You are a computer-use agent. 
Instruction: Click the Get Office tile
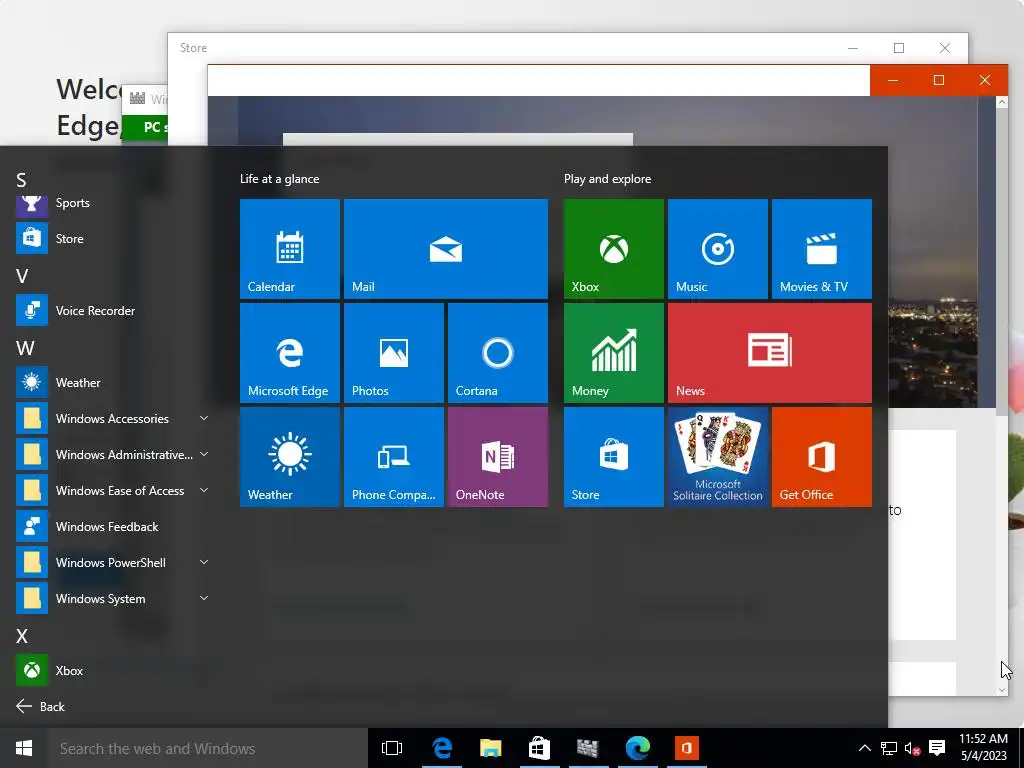pos(822,456)
